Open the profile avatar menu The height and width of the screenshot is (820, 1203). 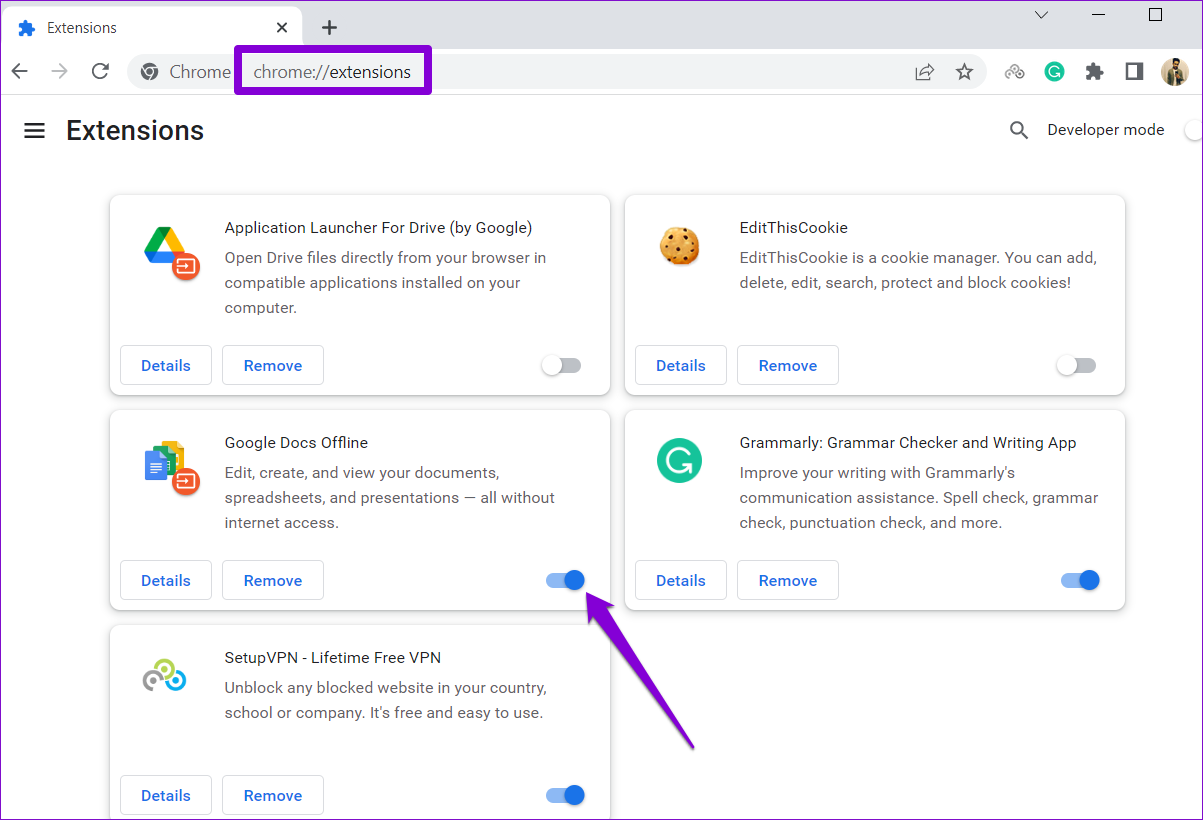pos(1174,72)
